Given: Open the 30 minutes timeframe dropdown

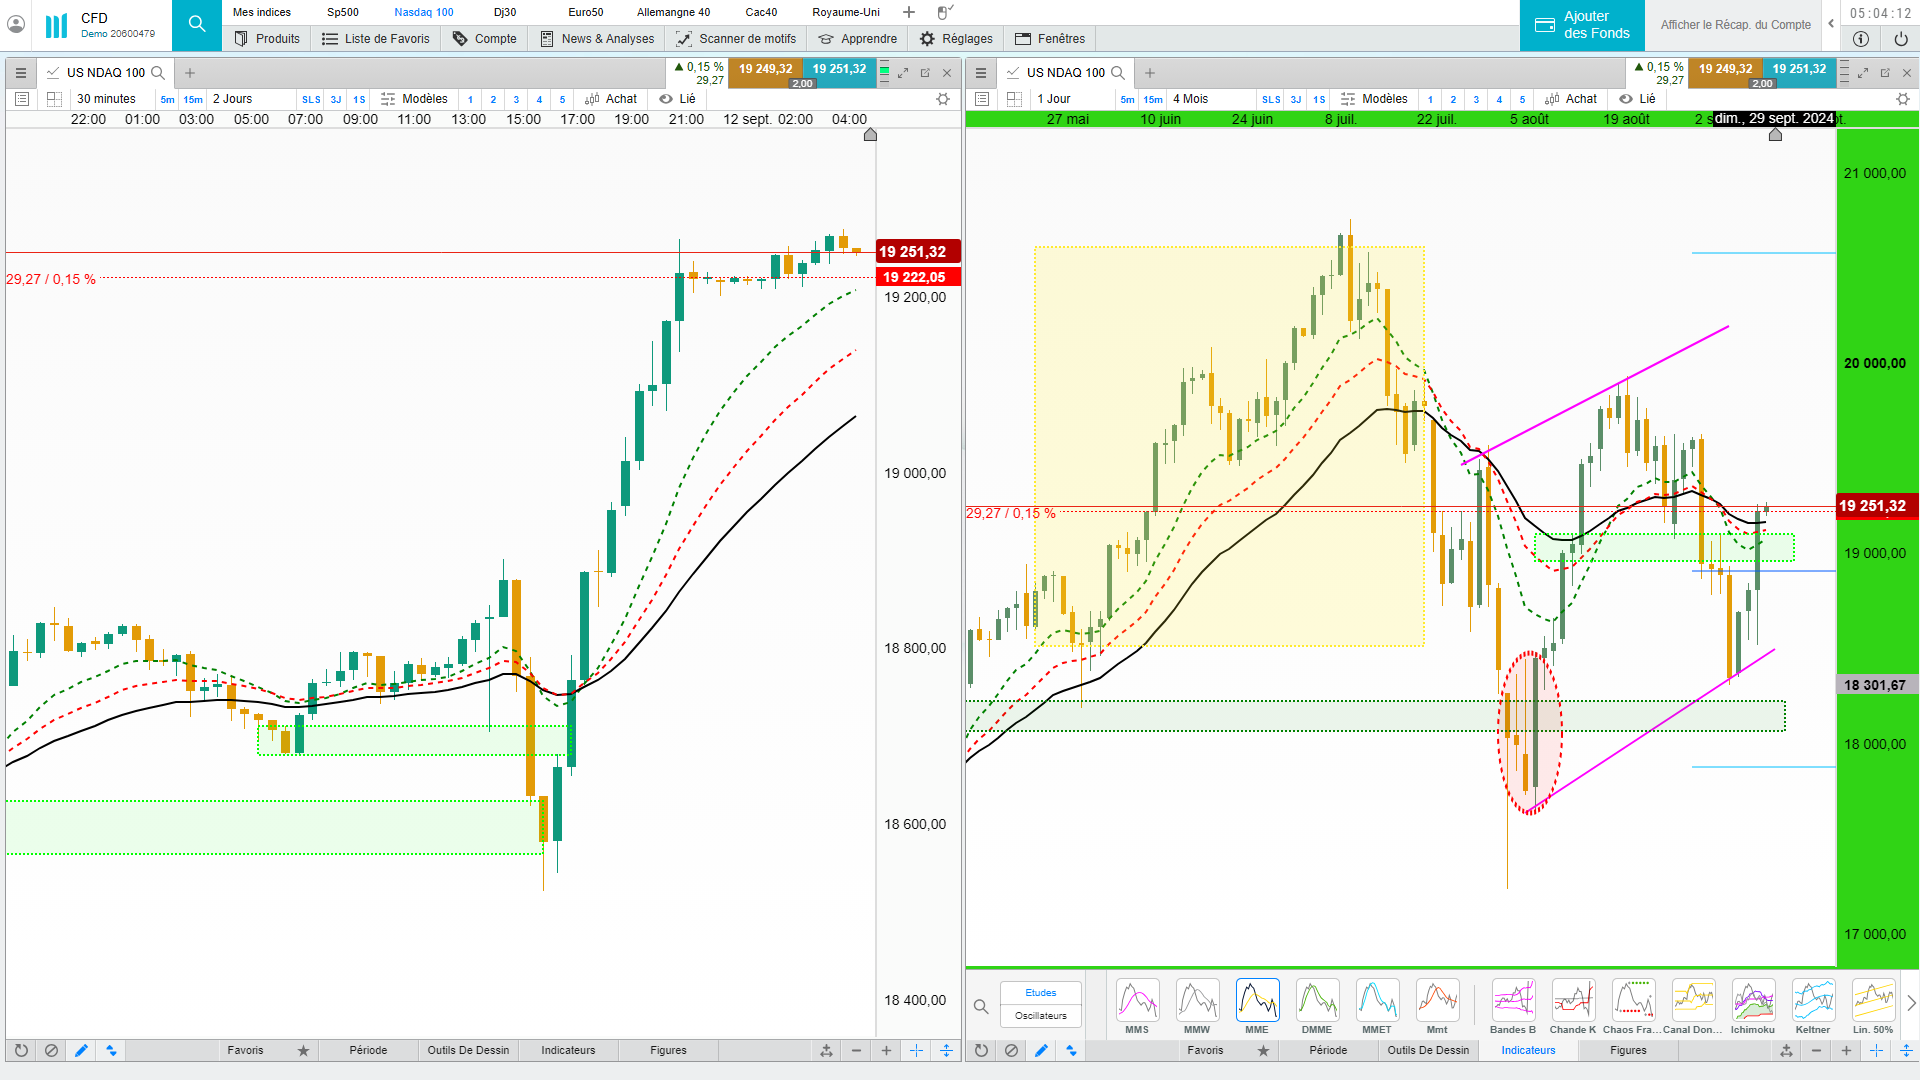Looking at the screenshot, I should coord(106,99).
